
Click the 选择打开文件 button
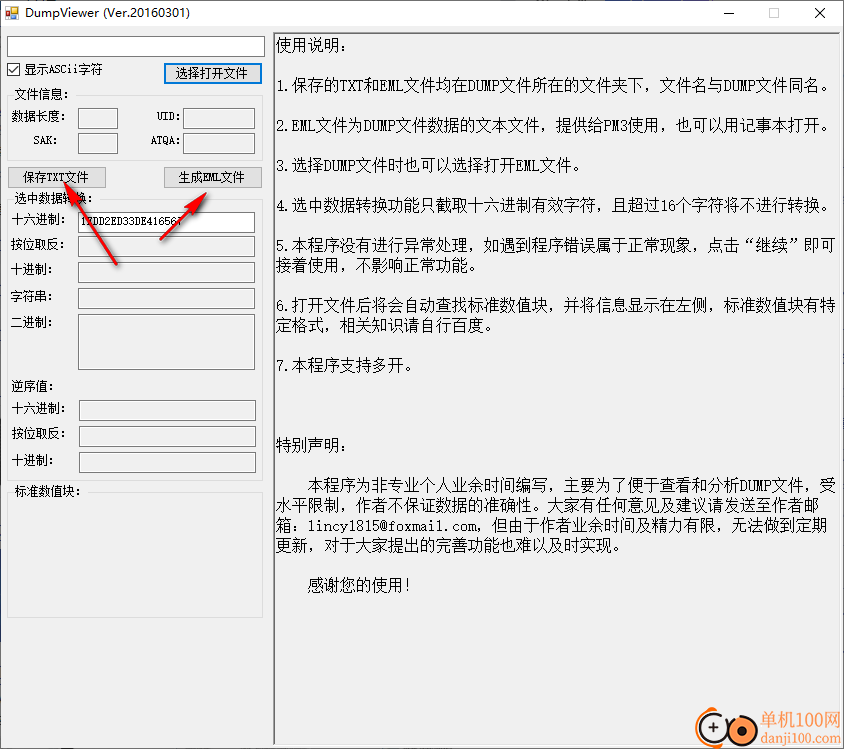213,73
